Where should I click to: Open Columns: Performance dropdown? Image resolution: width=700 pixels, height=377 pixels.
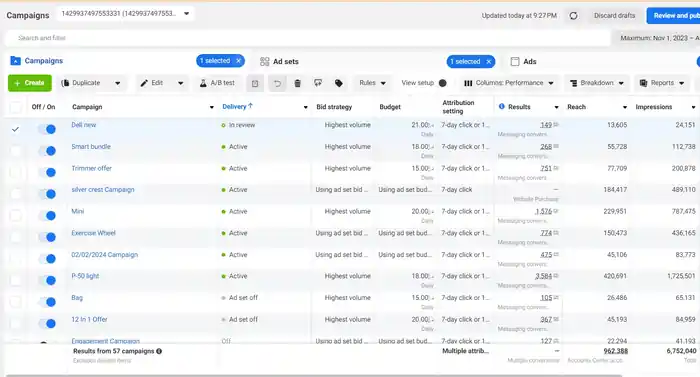[x=508, y=83]
